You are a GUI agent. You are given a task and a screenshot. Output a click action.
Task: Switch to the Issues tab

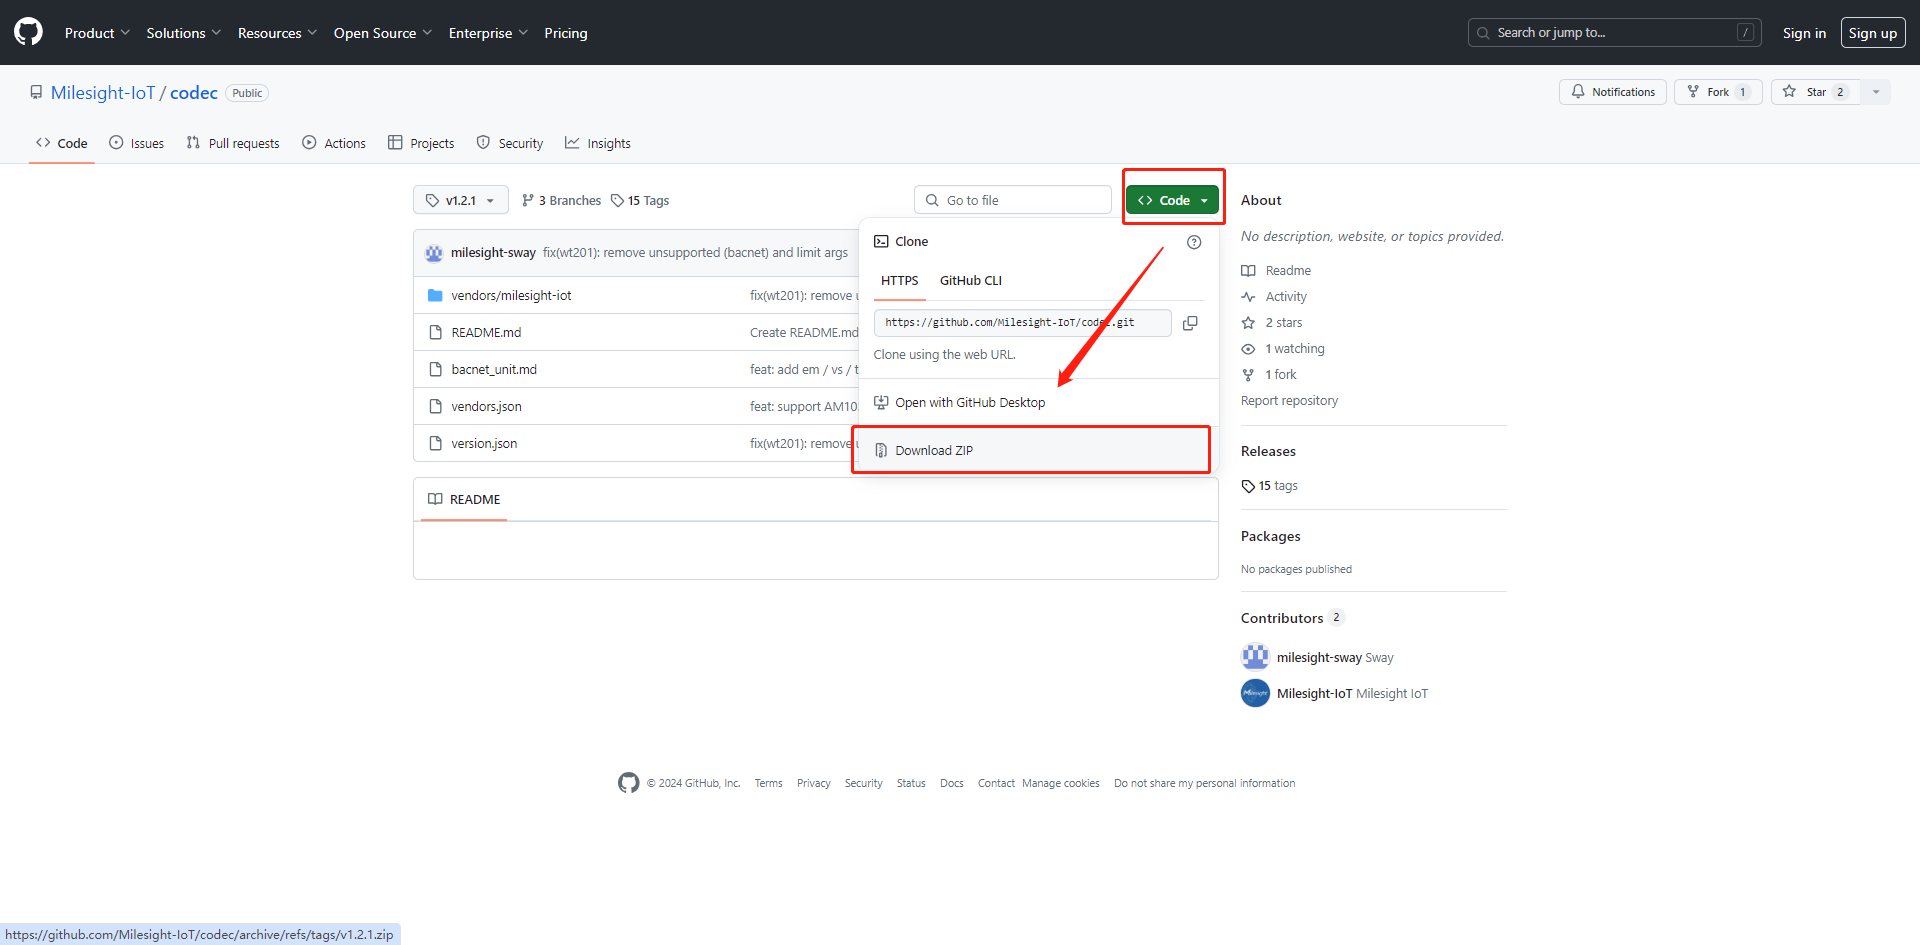click(x=137, y=143)
